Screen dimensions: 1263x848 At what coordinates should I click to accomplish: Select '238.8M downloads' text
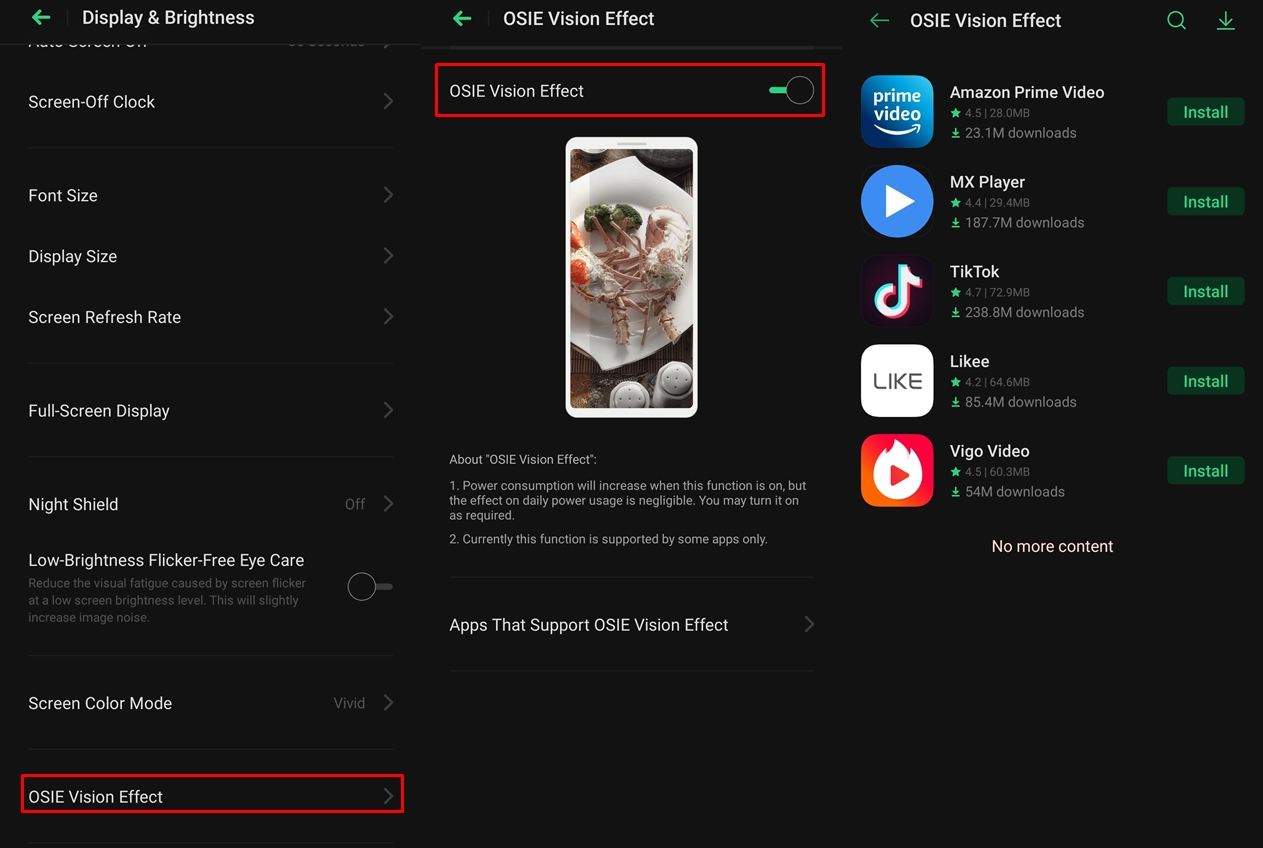point(1024,312)
